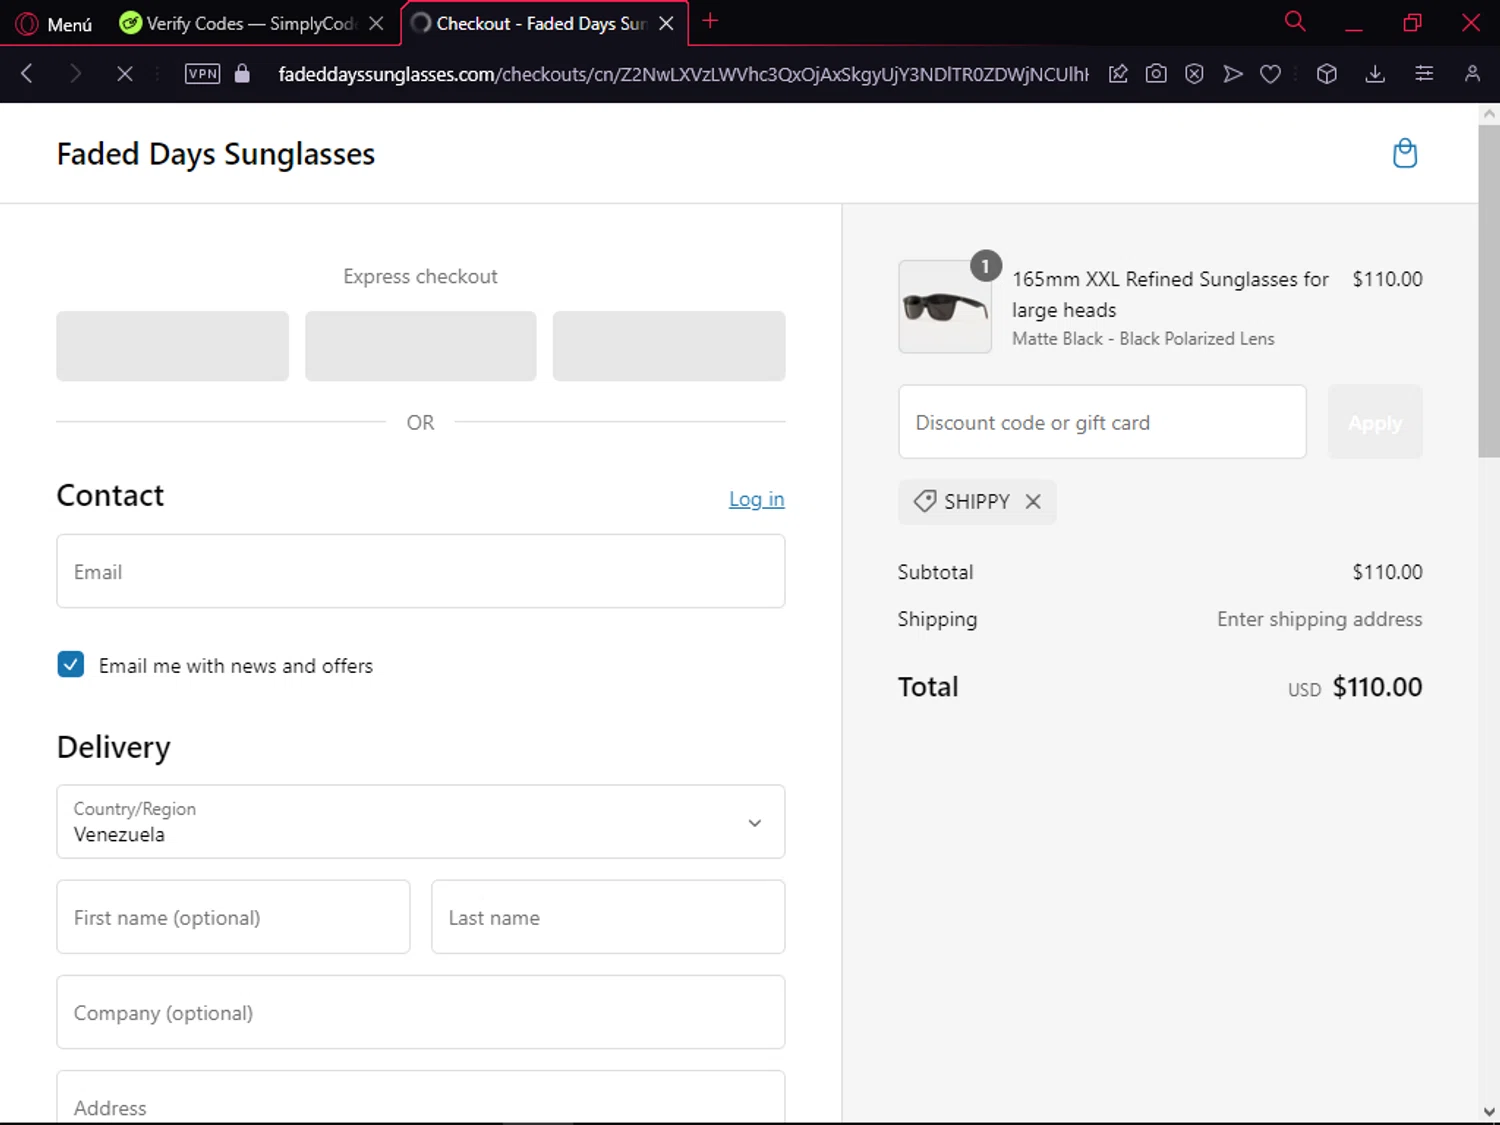Open the downloads icon
The width and height of the screenshot is (1500, 1125).
pos(1375,73)
